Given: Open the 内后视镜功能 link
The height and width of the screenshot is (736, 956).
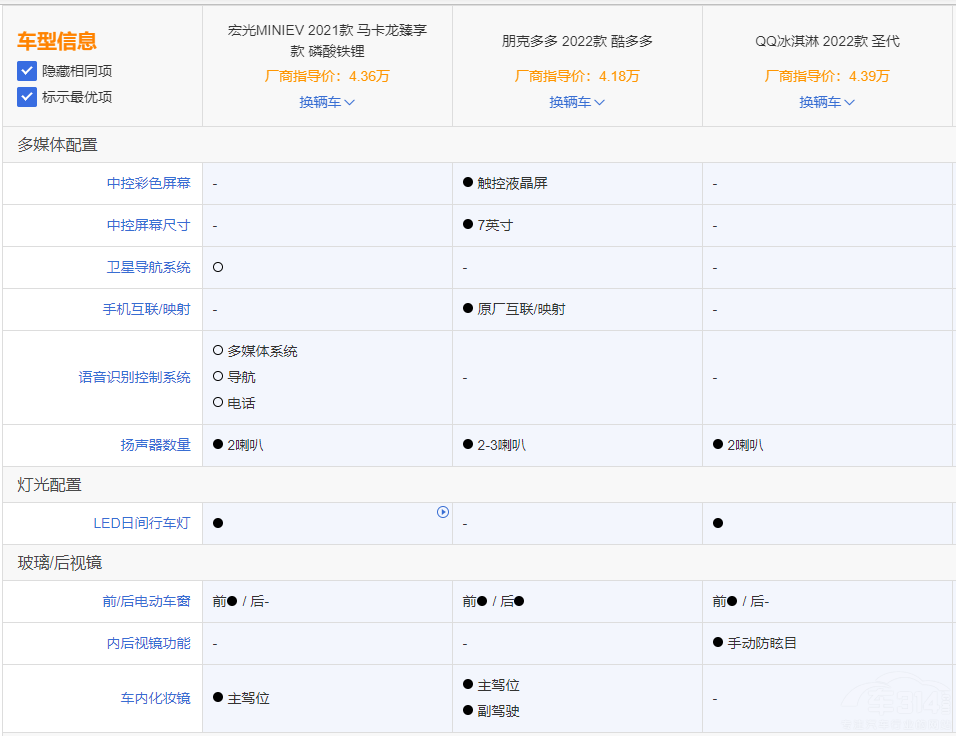Looking at the screenshot, I should [149, 643].
